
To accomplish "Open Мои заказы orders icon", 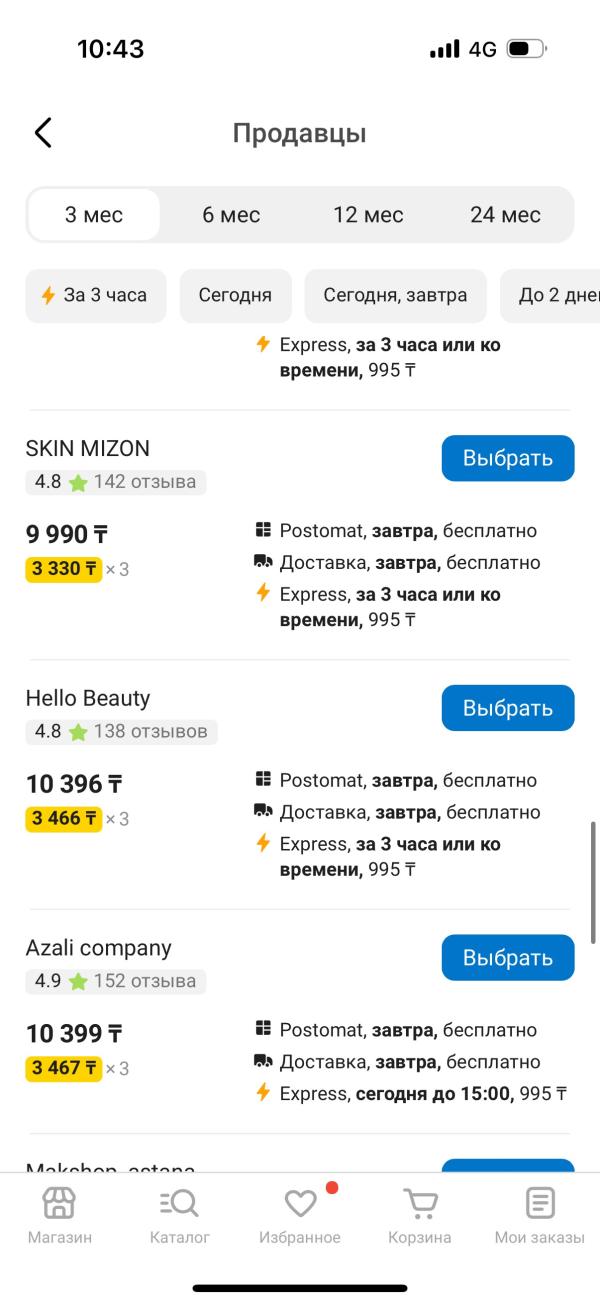I will pos(540,1203).
